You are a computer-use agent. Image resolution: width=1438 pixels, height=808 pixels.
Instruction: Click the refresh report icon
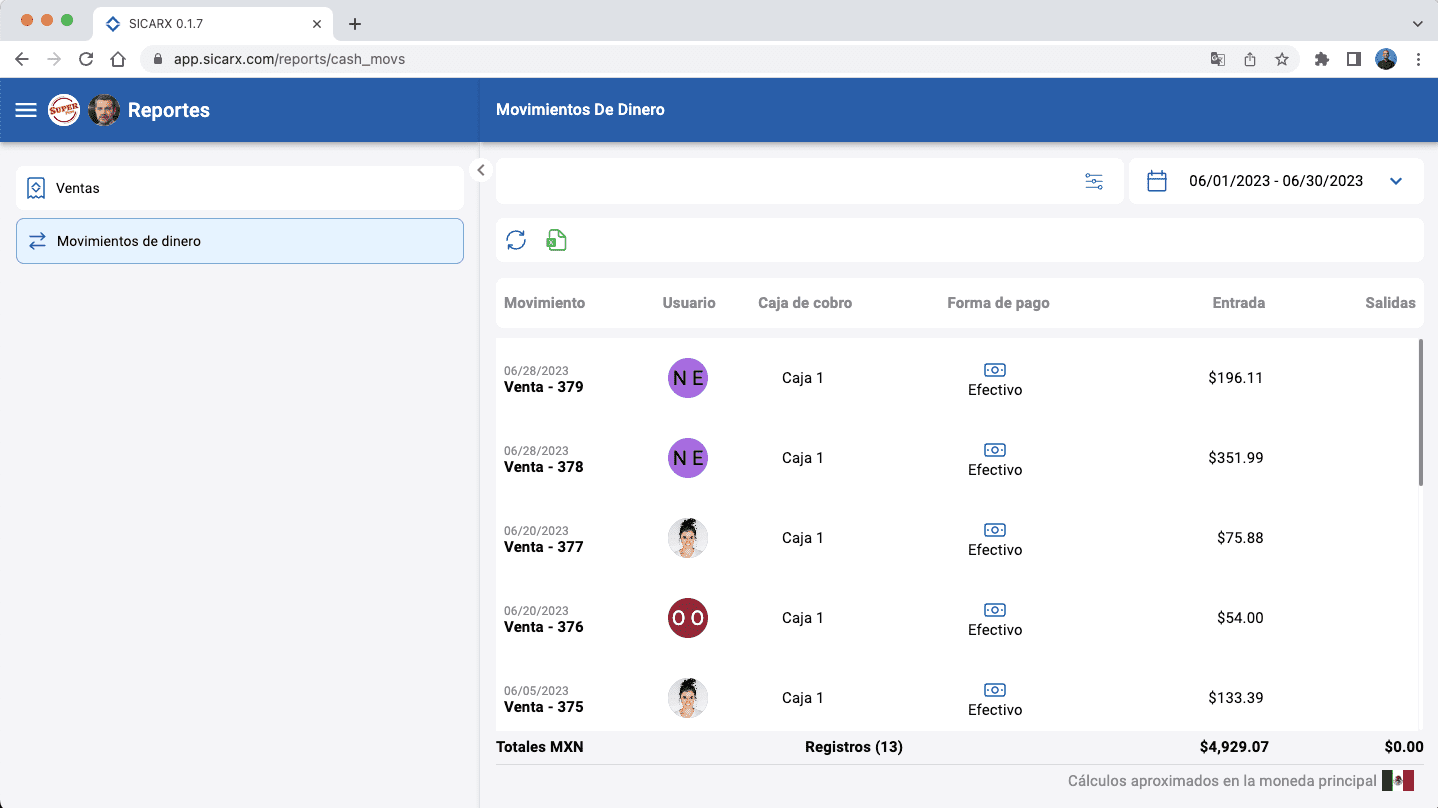(516, 240)
